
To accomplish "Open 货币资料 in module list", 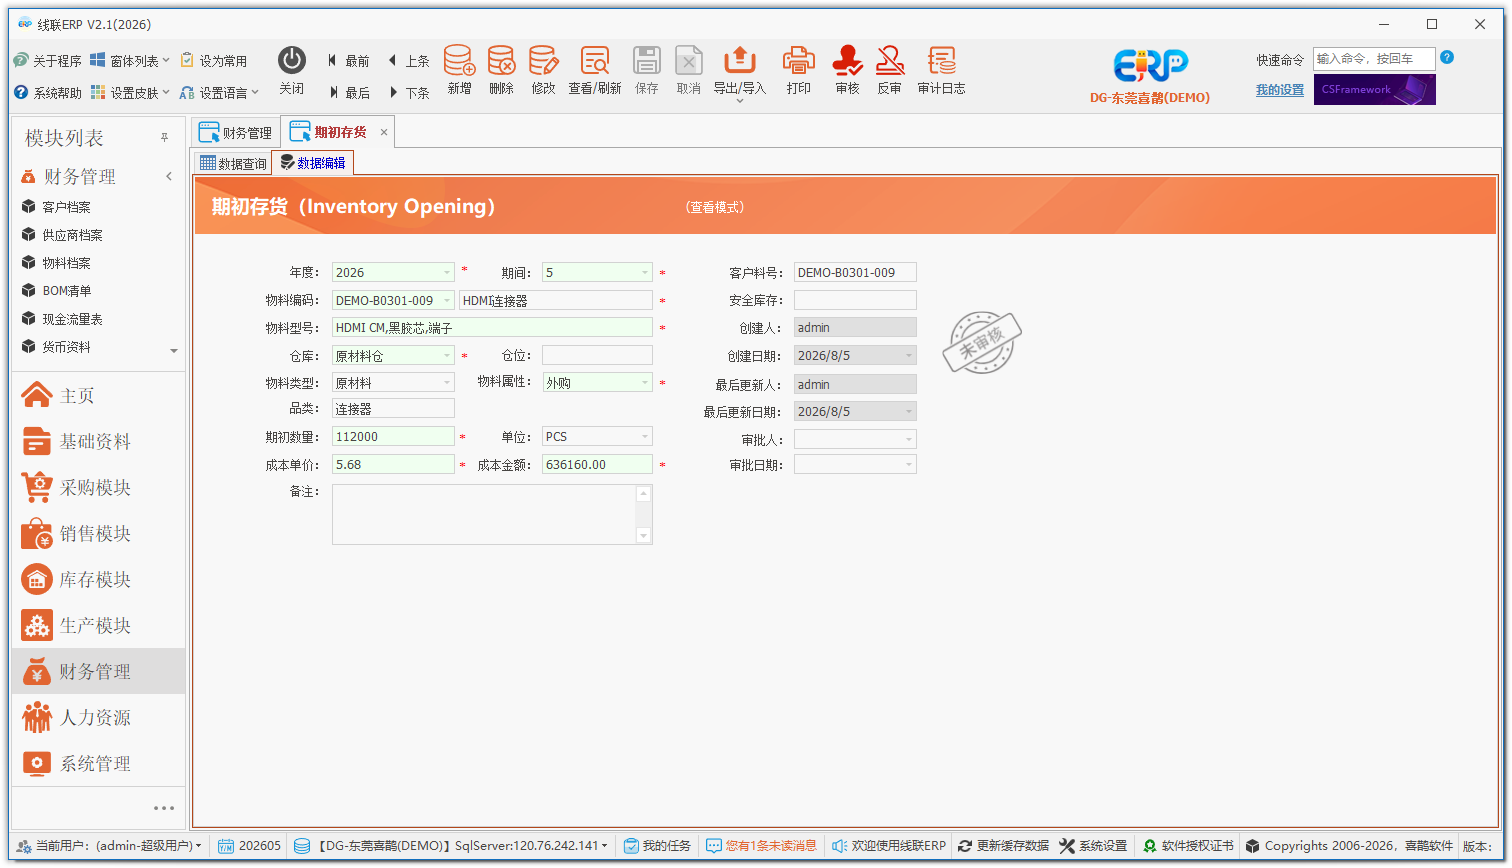I will pos(66,347).
